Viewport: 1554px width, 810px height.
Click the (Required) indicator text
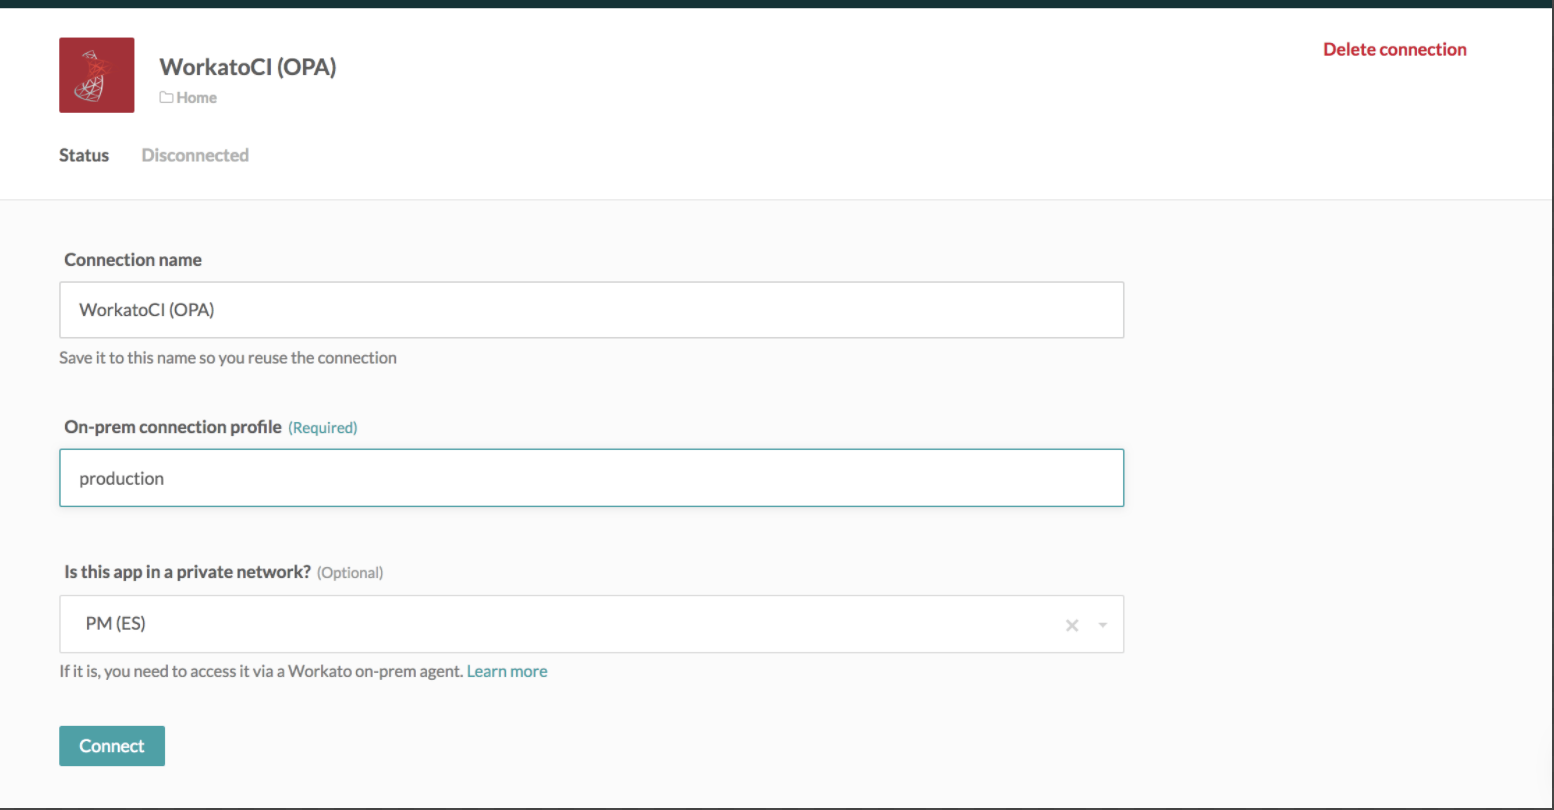(x=323, y=428)
